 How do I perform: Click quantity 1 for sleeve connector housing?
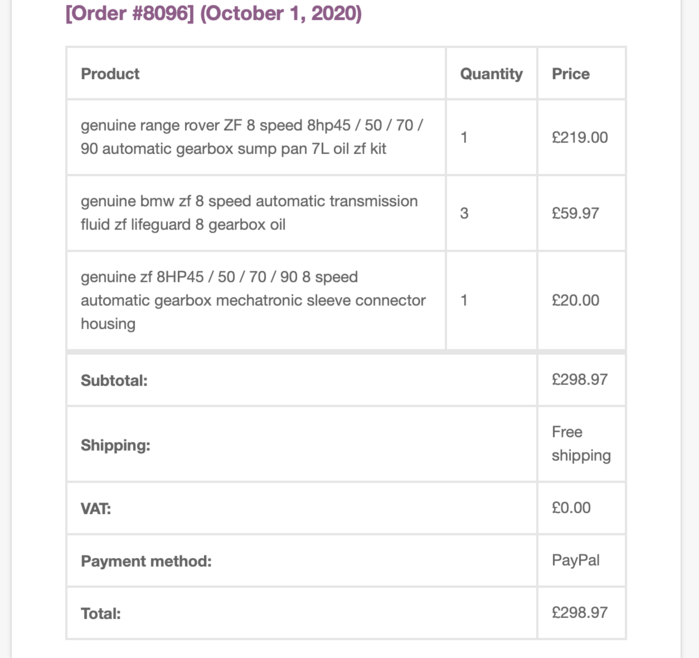464,300
